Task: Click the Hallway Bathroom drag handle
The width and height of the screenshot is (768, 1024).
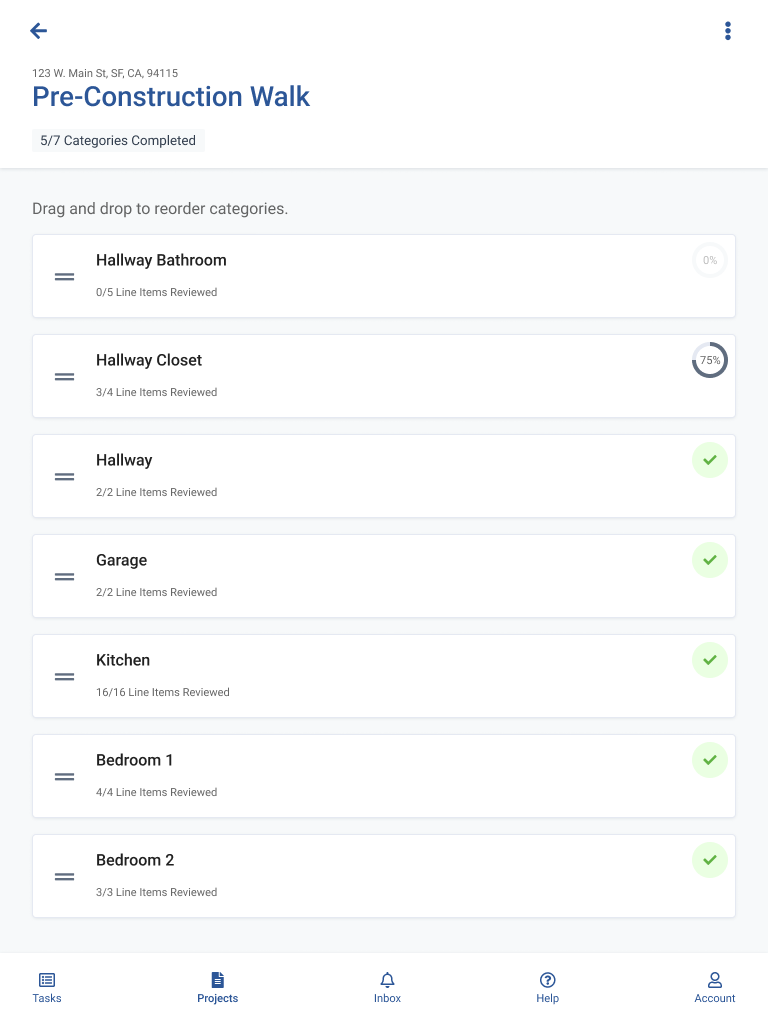Action: tap(64, 276)
